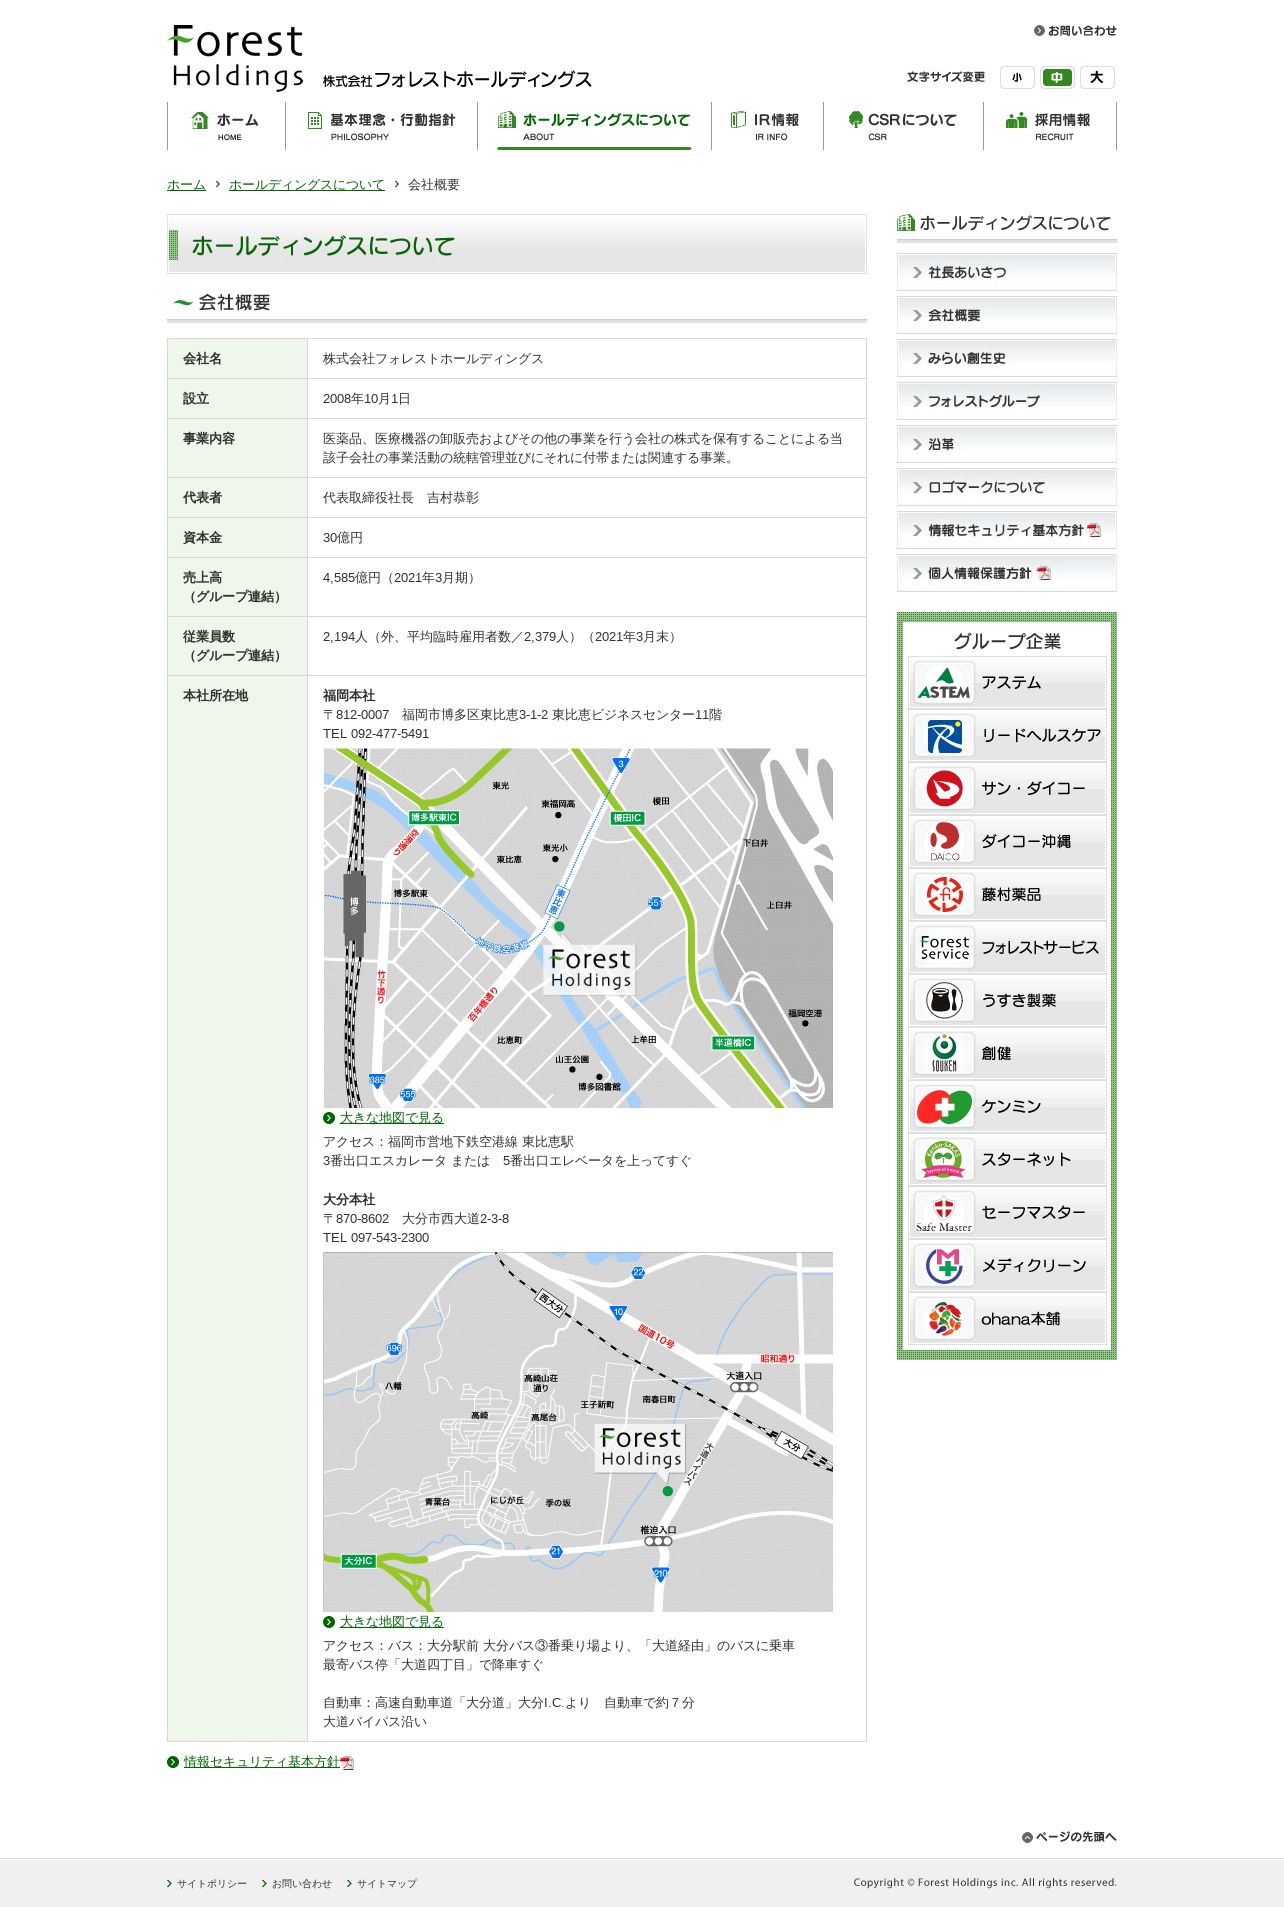The image size is (1284, 1907).
Task: Open 沿革 sidebar item
Action: (x=1007, y=444)
